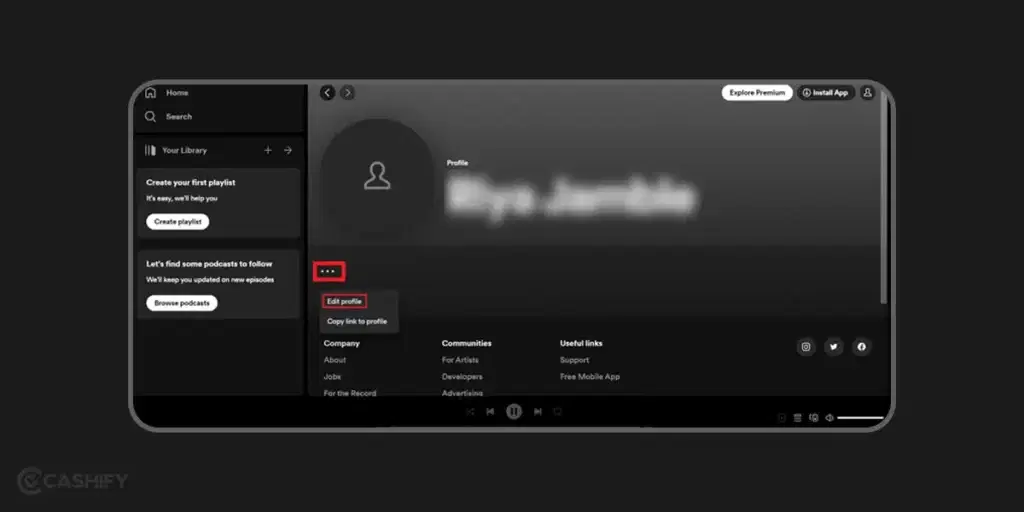Select Copy link to profile
Screen dimensions: 1024x512
(x=357, y=321)
